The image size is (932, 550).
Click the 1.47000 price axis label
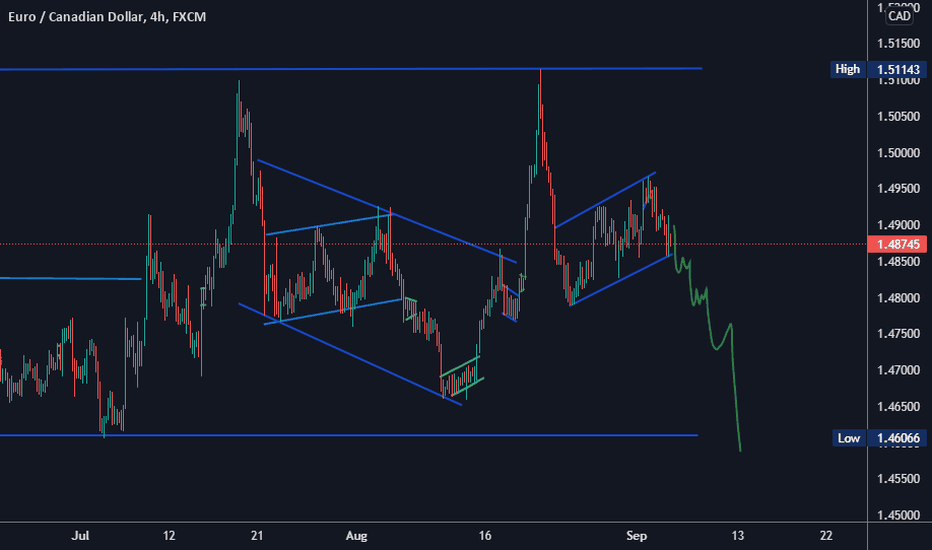pyautogui.click(x=898, y=370)
